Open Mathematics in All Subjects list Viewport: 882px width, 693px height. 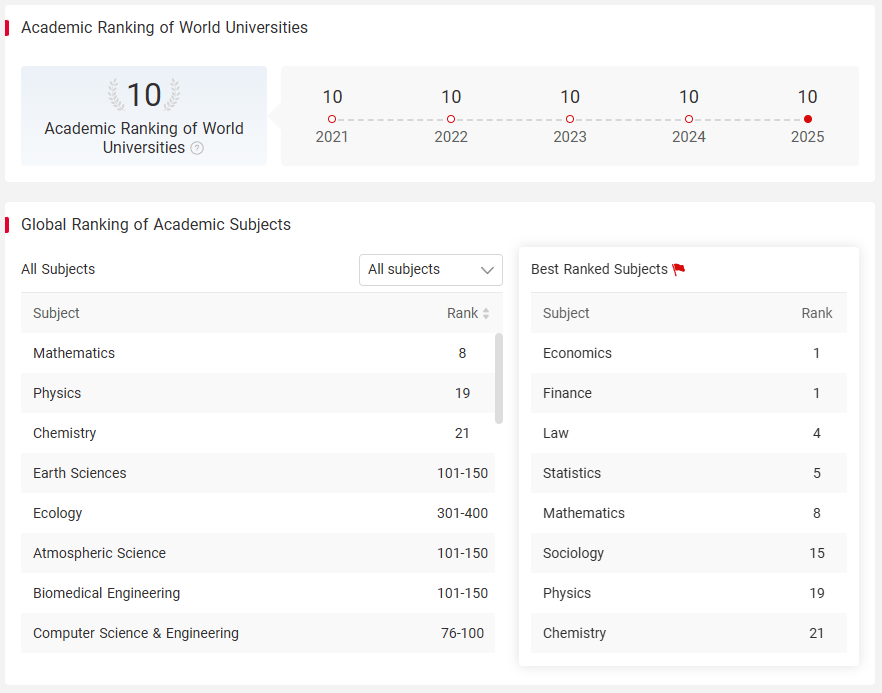click(x=258, y=353)
